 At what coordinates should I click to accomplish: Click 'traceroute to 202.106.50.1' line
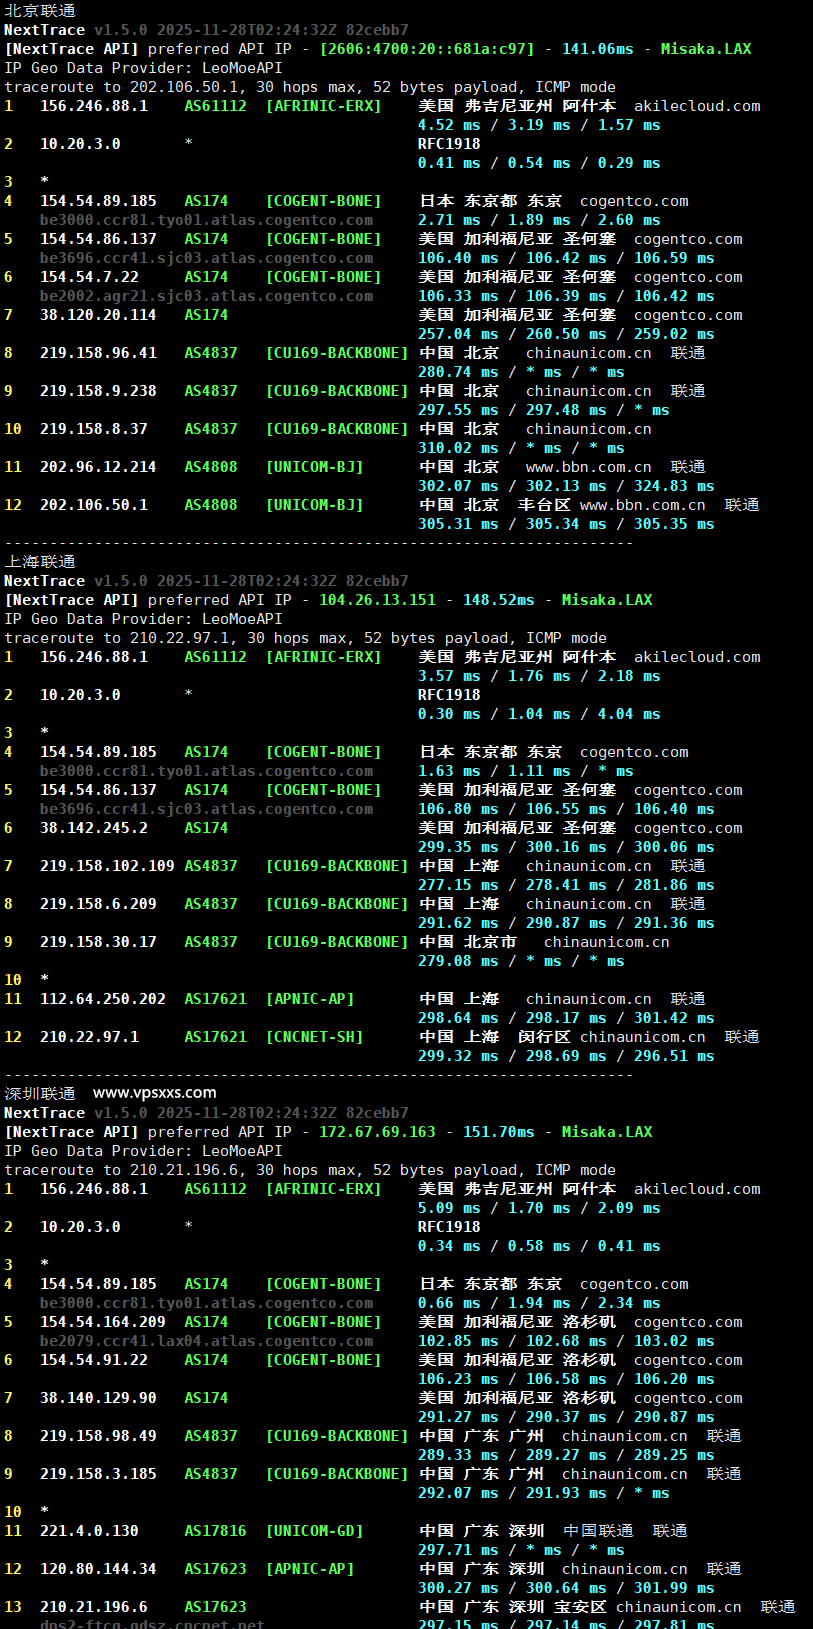click(310, 87)
